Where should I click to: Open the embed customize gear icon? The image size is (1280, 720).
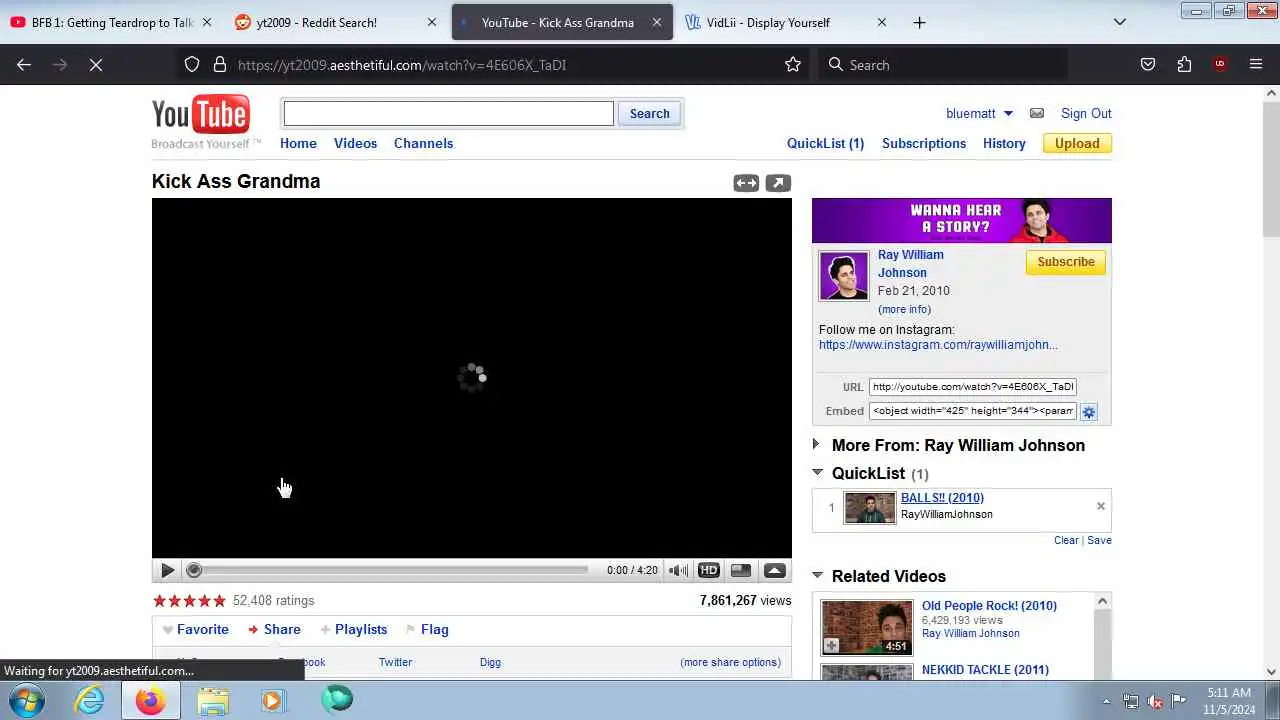[x=1089, y=412]
